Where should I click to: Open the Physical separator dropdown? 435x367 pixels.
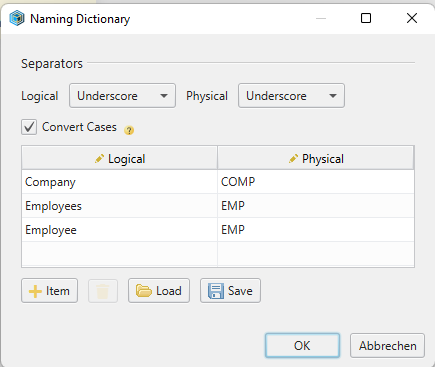tap(291, 96)
